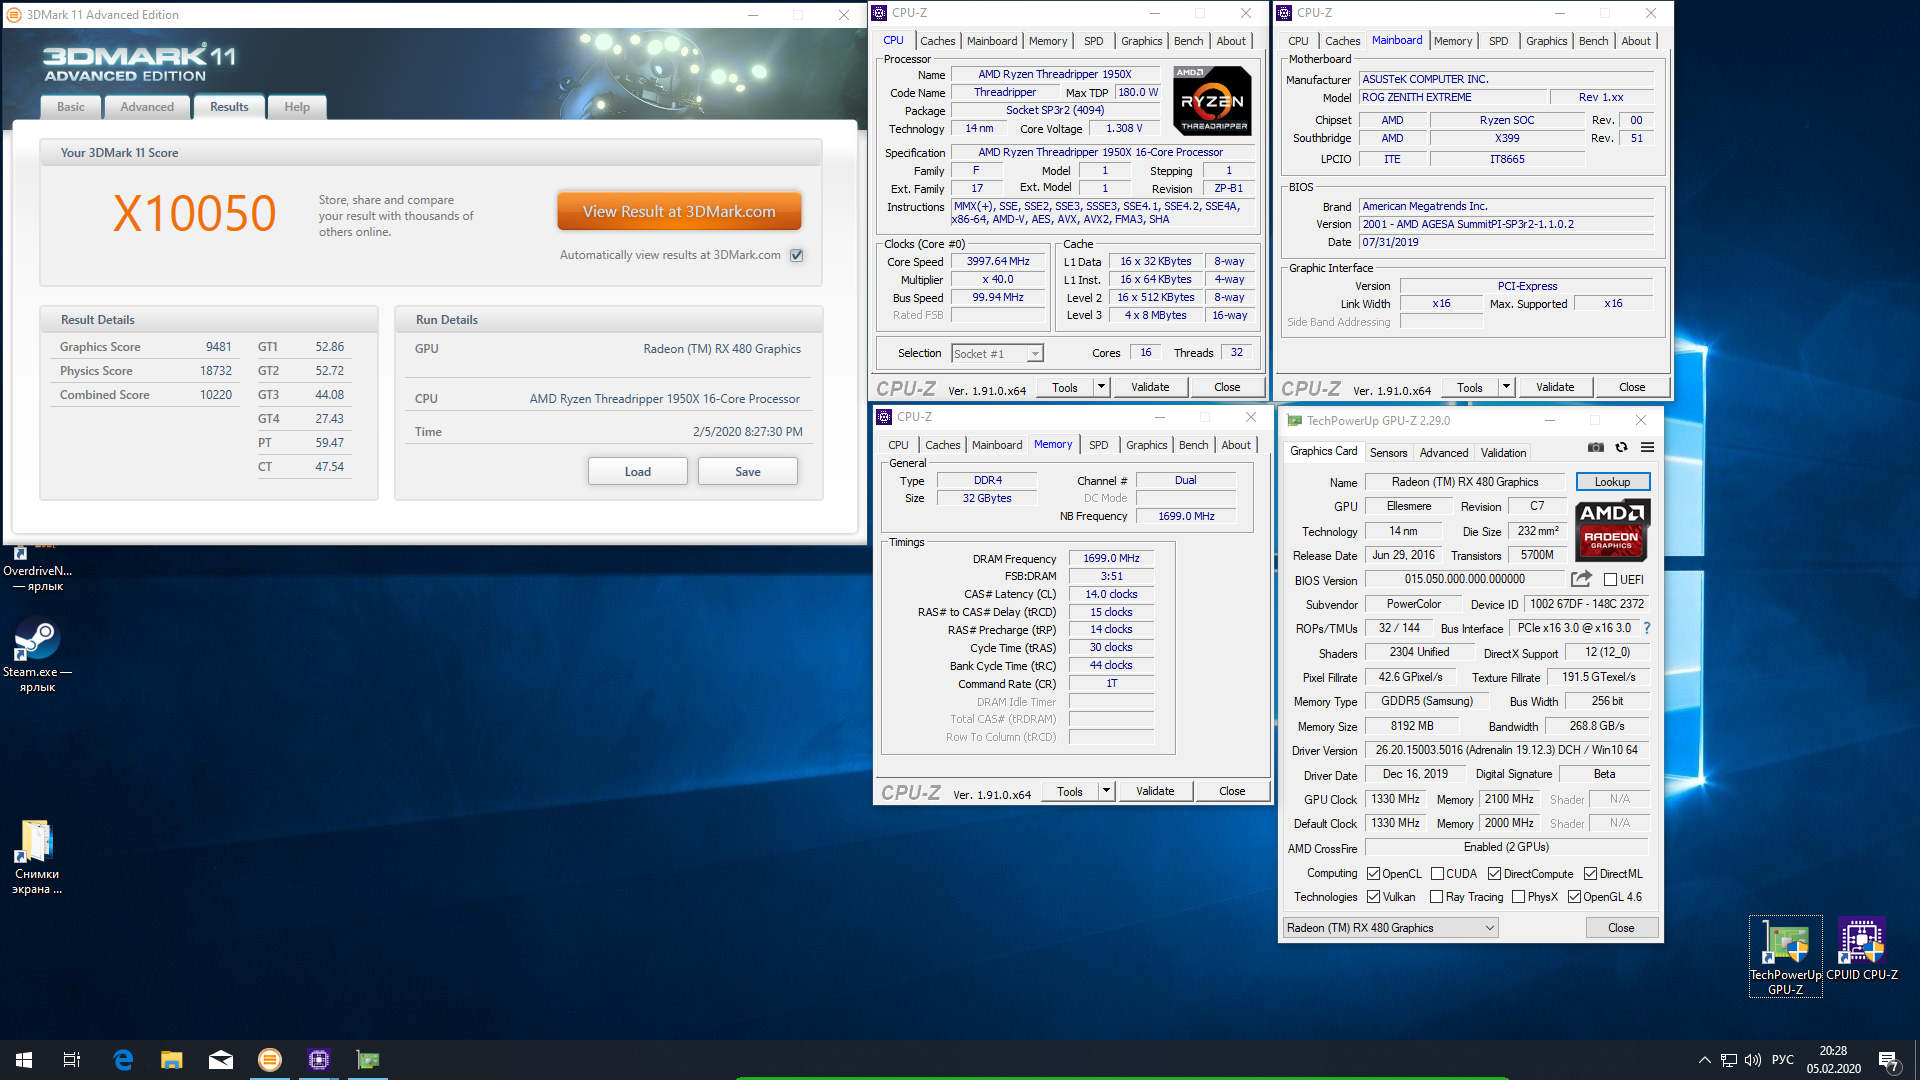Click GPU-Z refresh icon
The width and height of the screenshot is (1920, 1080).
tap(1621, 447)
